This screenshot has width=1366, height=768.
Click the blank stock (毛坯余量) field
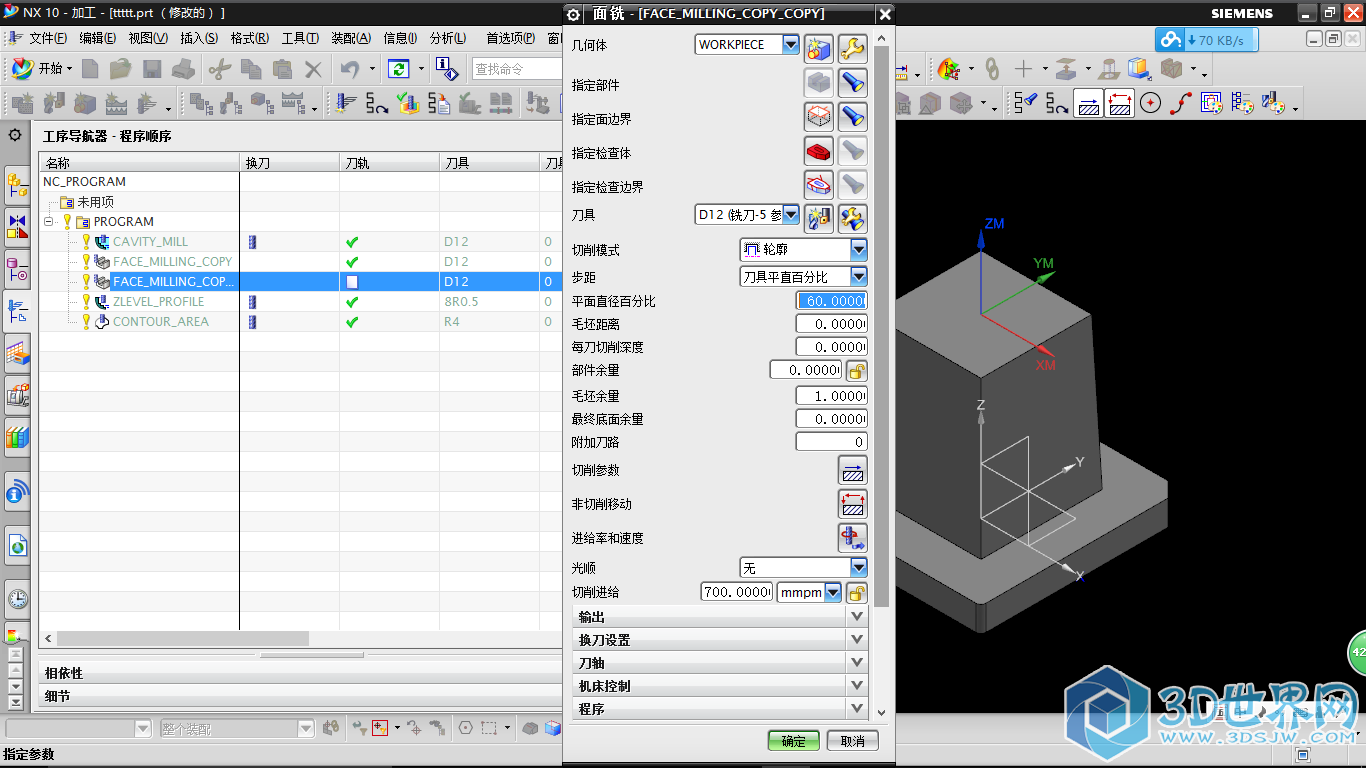(x=831, y=396)
